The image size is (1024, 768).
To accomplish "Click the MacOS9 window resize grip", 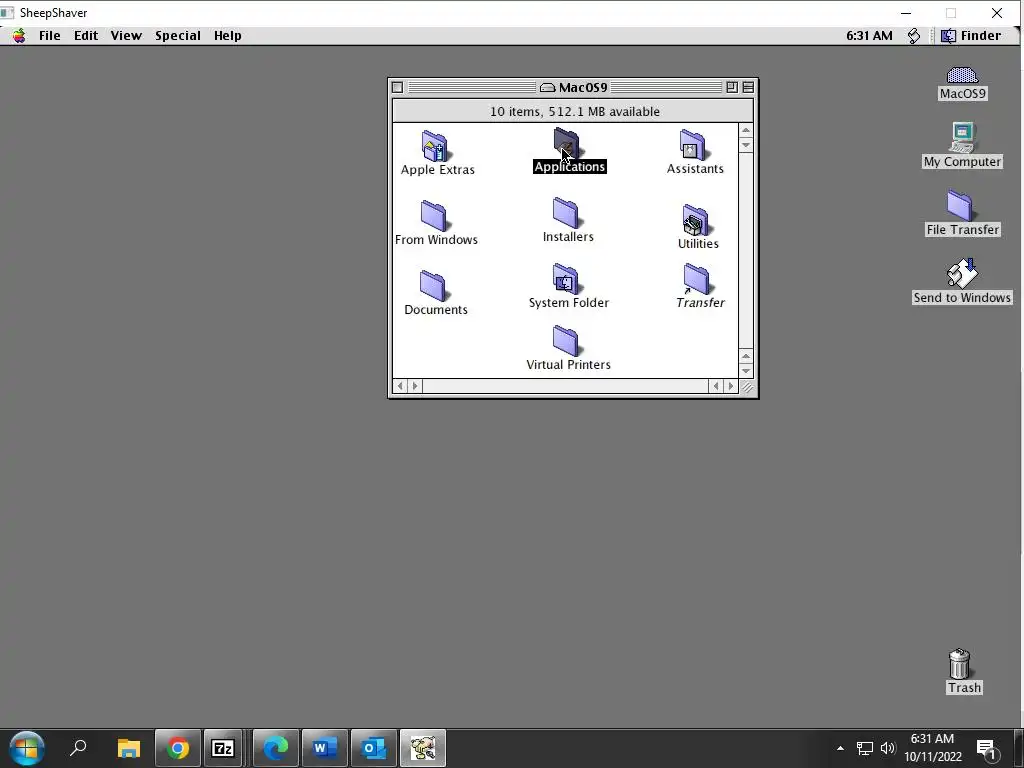I will (x=747, y=387).
